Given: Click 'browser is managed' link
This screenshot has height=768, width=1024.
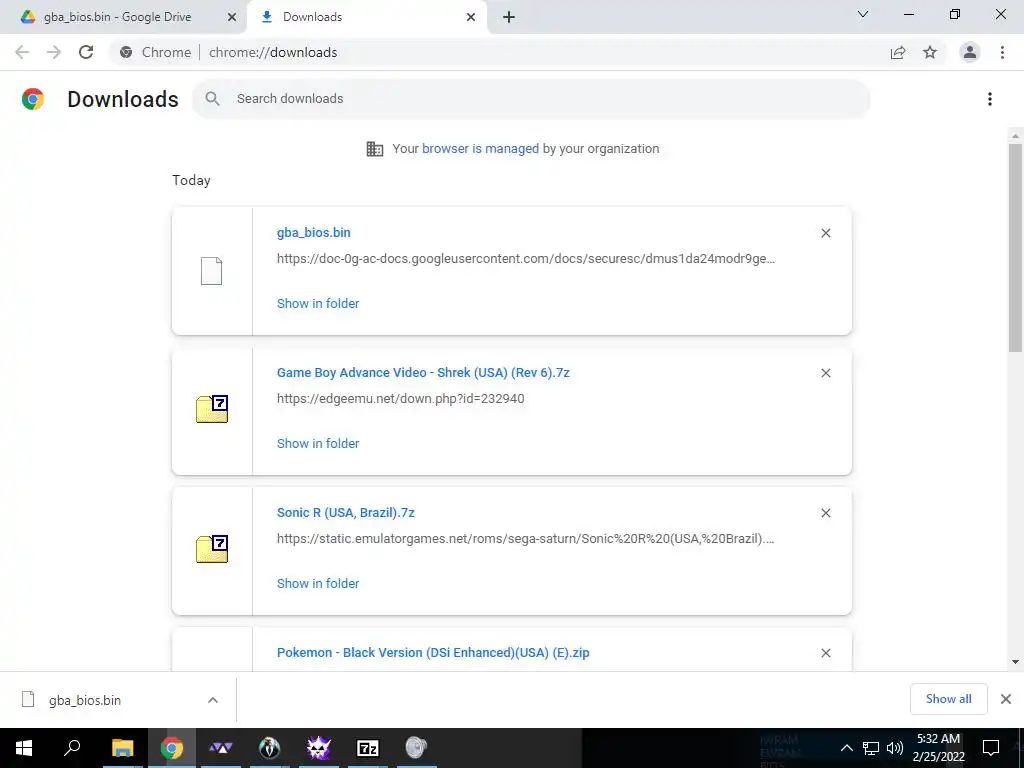Looking at the screenshot, I should coord(480,149).
